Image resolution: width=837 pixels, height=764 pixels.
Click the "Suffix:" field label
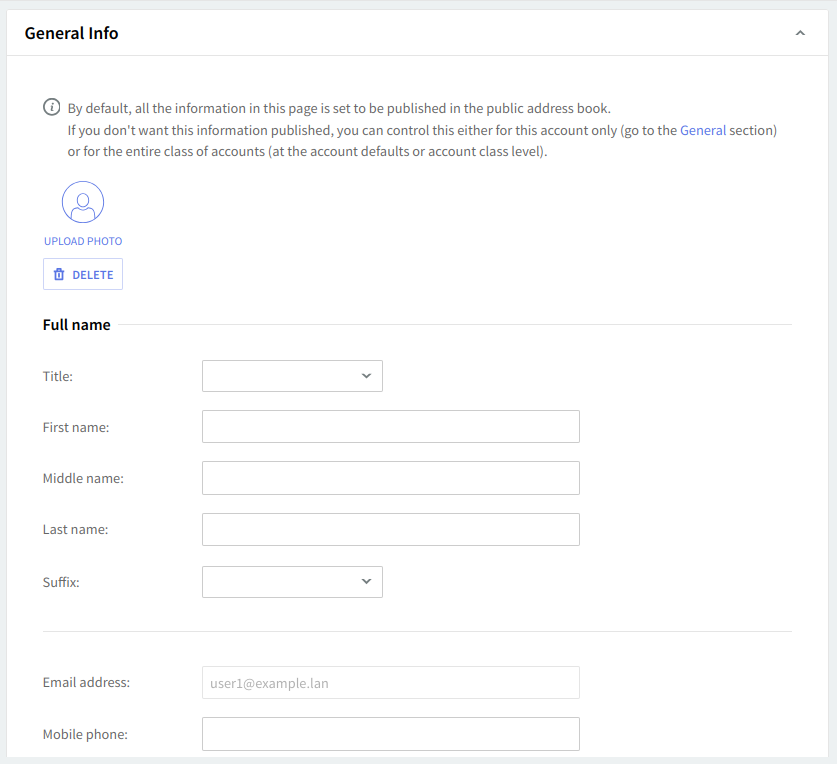coord(61,582)
